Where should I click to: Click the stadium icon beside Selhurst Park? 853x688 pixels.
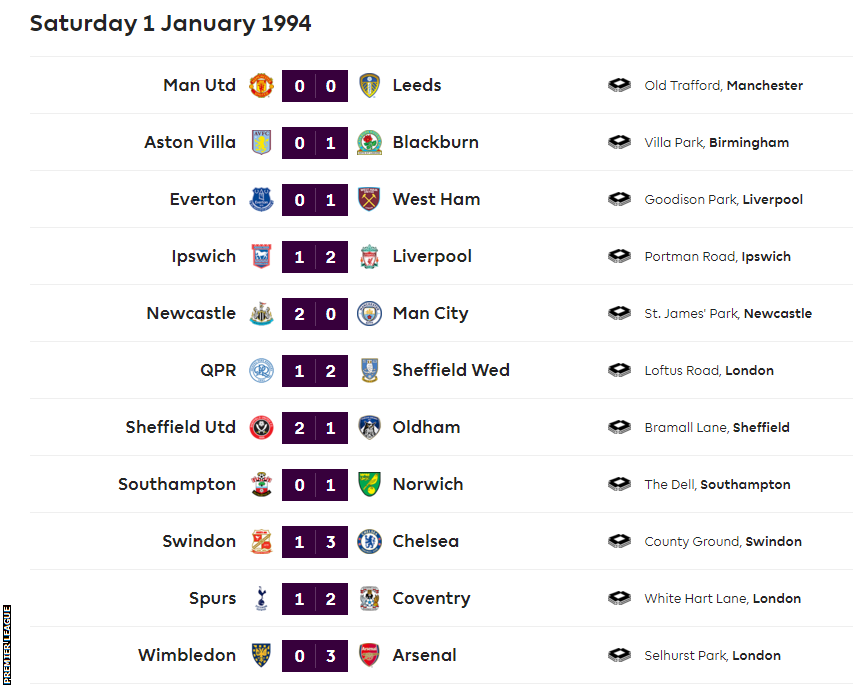pos(619,655)
